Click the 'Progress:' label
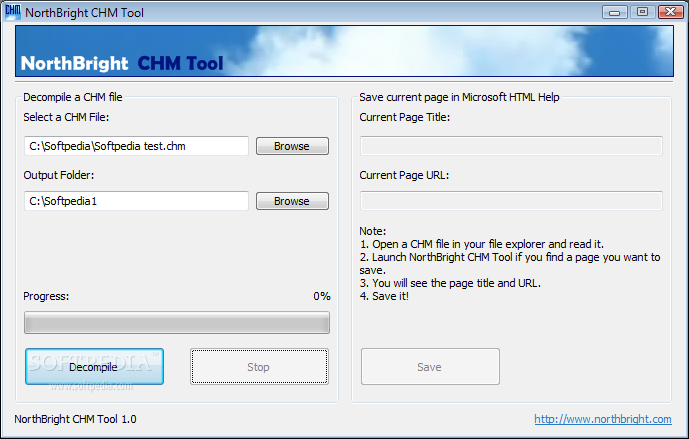This screenshot has height=439, width=689. [46, 296]
